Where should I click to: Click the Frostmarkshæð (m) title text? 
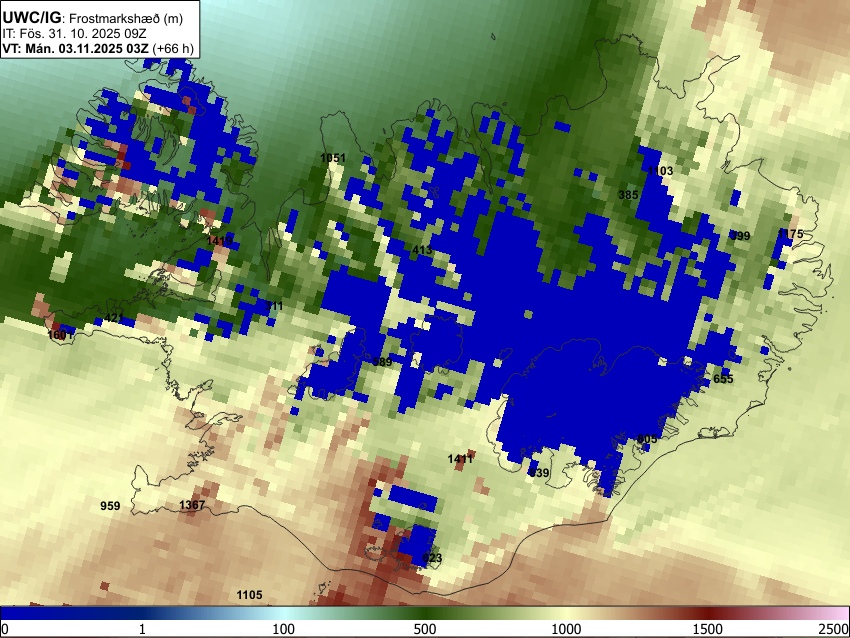coord(126,18)
